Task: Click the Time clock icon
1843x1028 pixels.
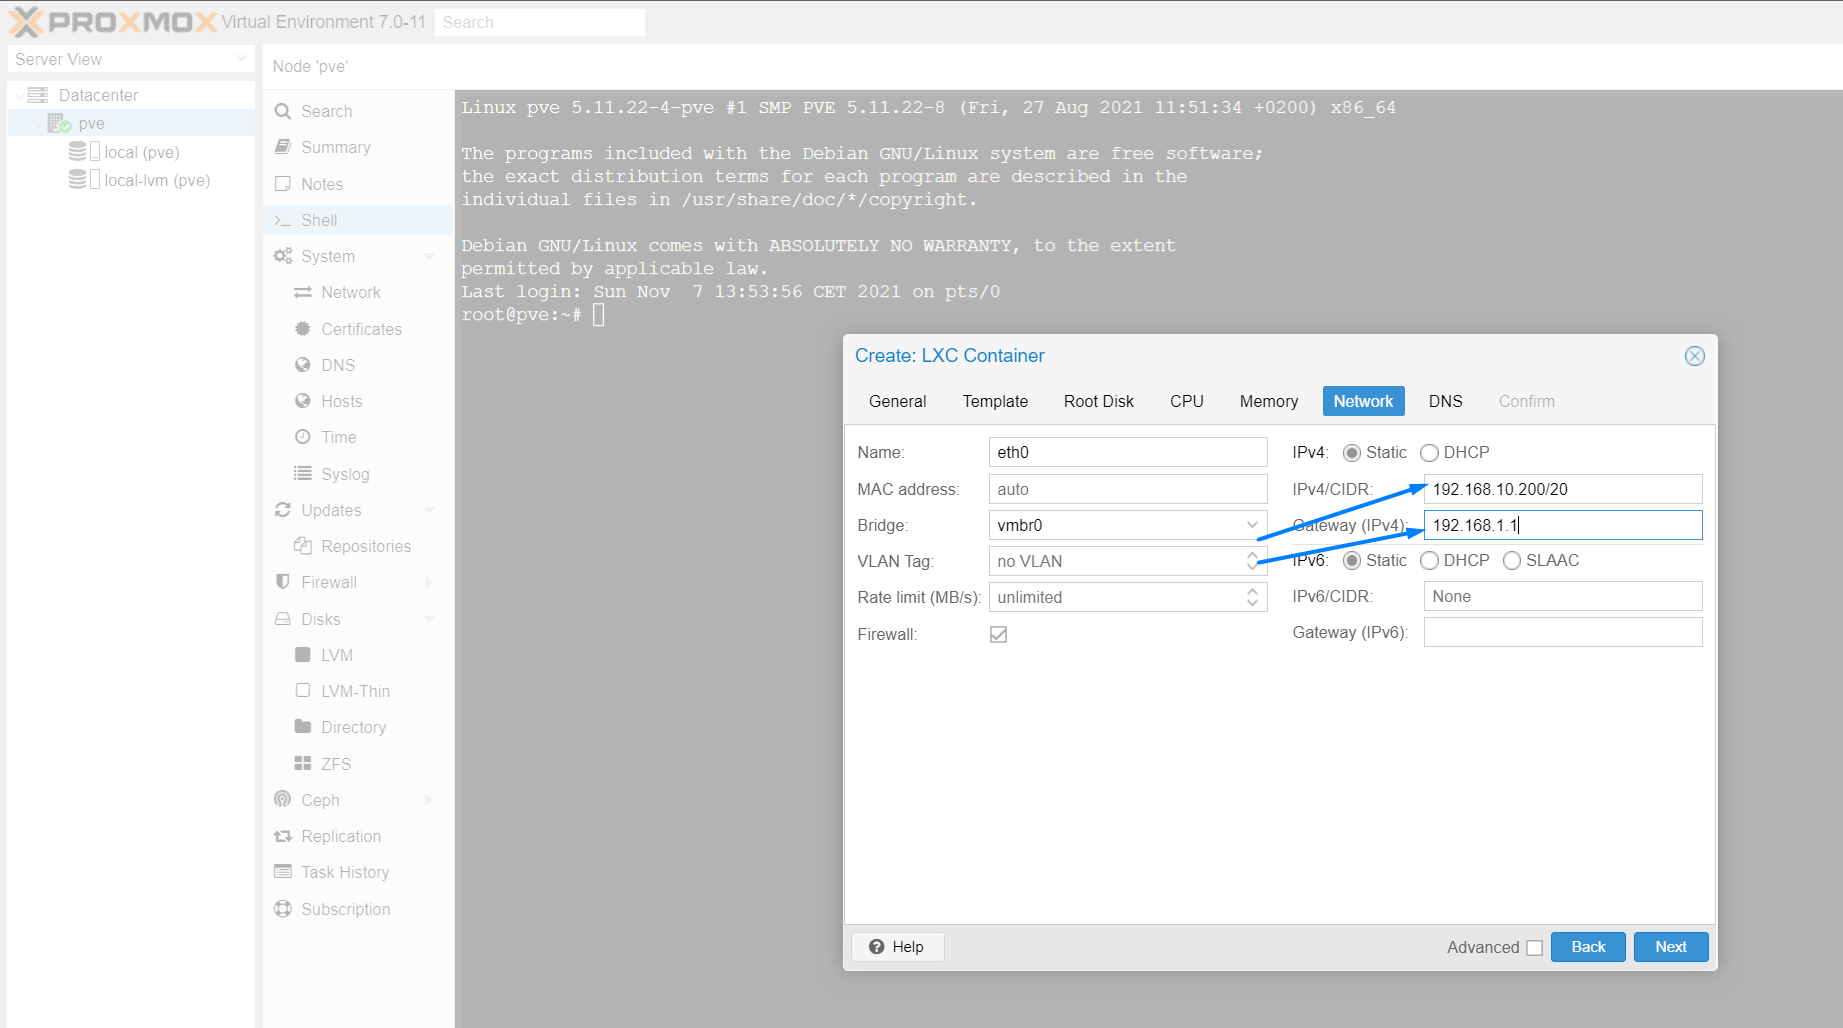Action: coord(303,437)
